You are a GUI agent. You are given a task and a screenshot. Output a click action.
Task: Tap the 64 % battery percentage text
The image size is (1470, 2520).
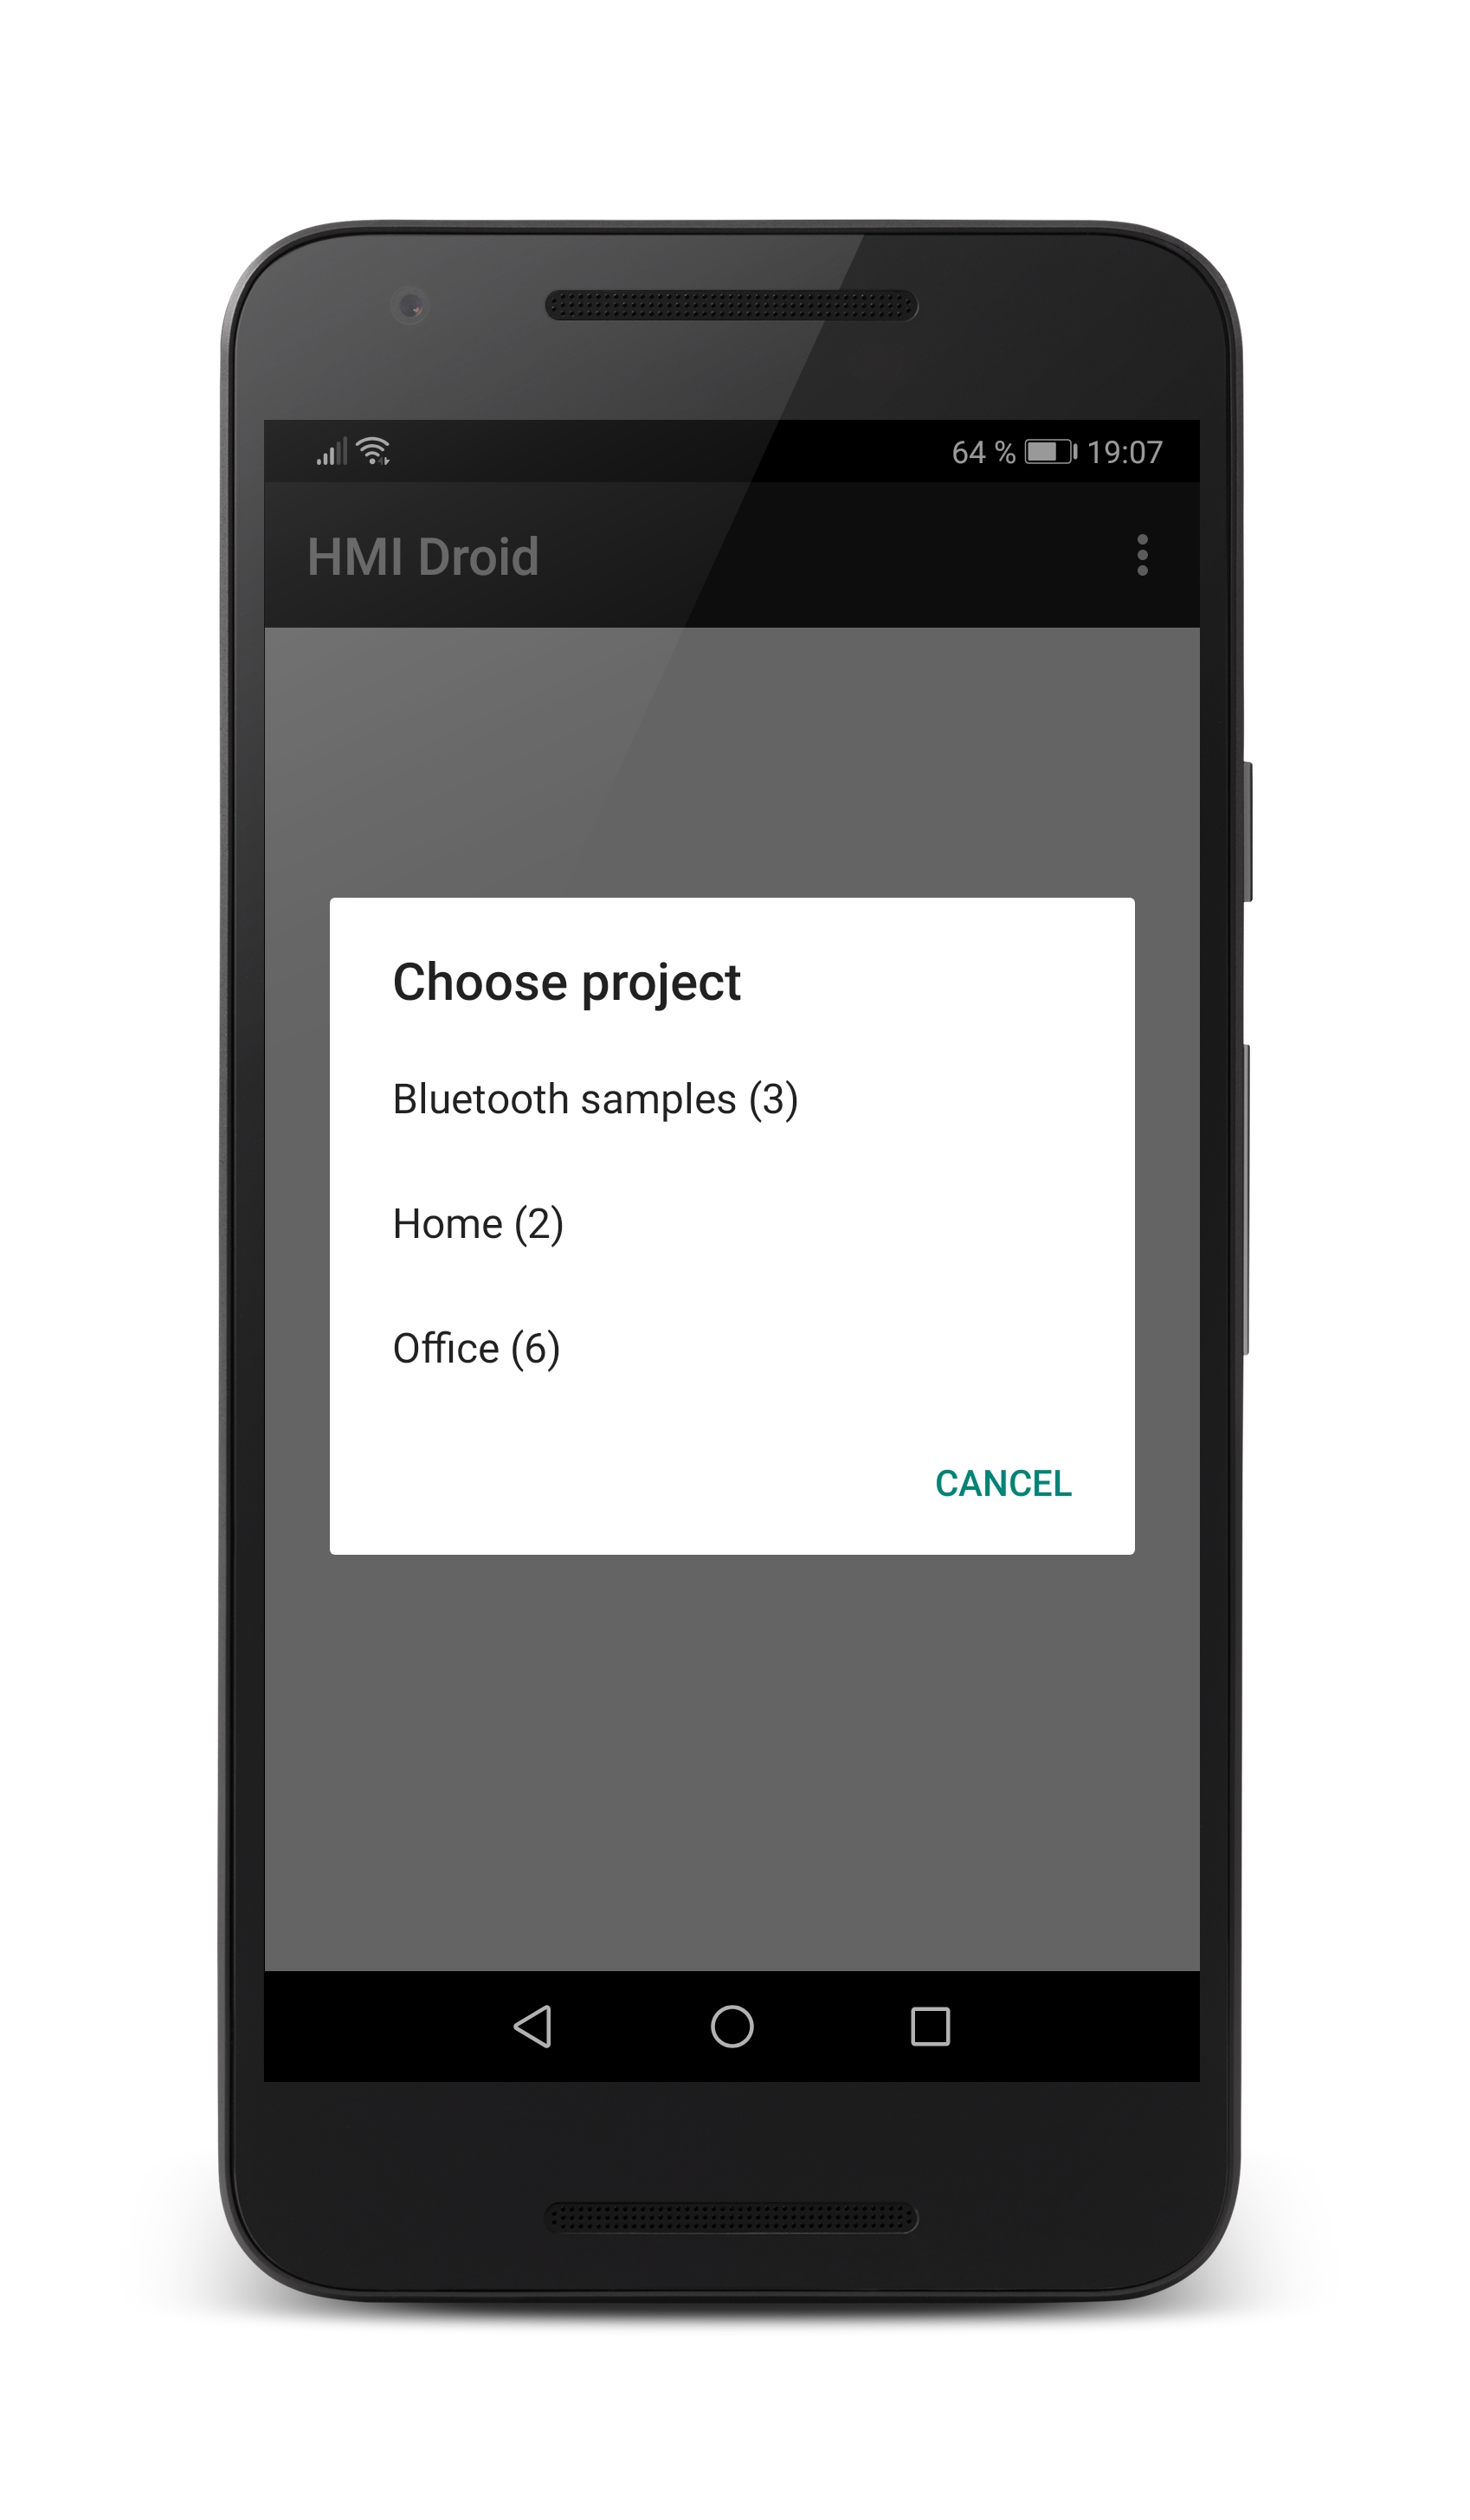(x=983, y=453)
